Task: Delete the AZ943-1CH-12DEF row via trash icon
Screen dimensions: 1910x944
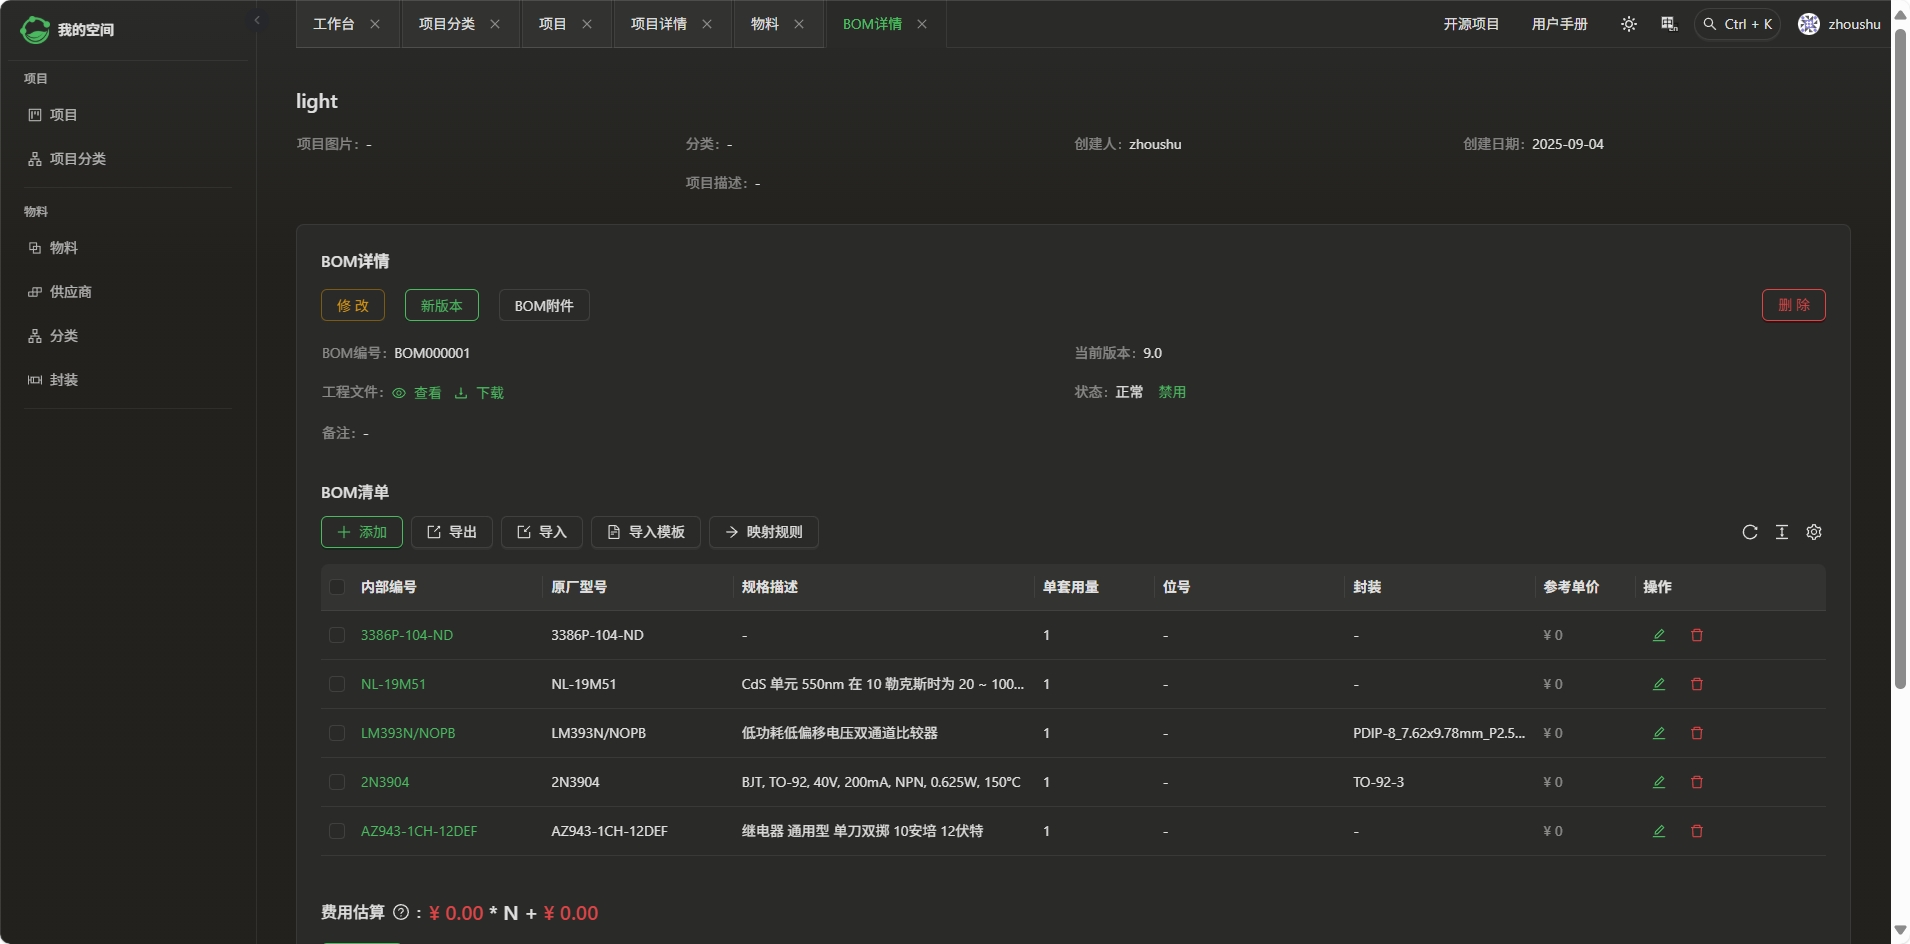Action: click(x=1696, y=831)
